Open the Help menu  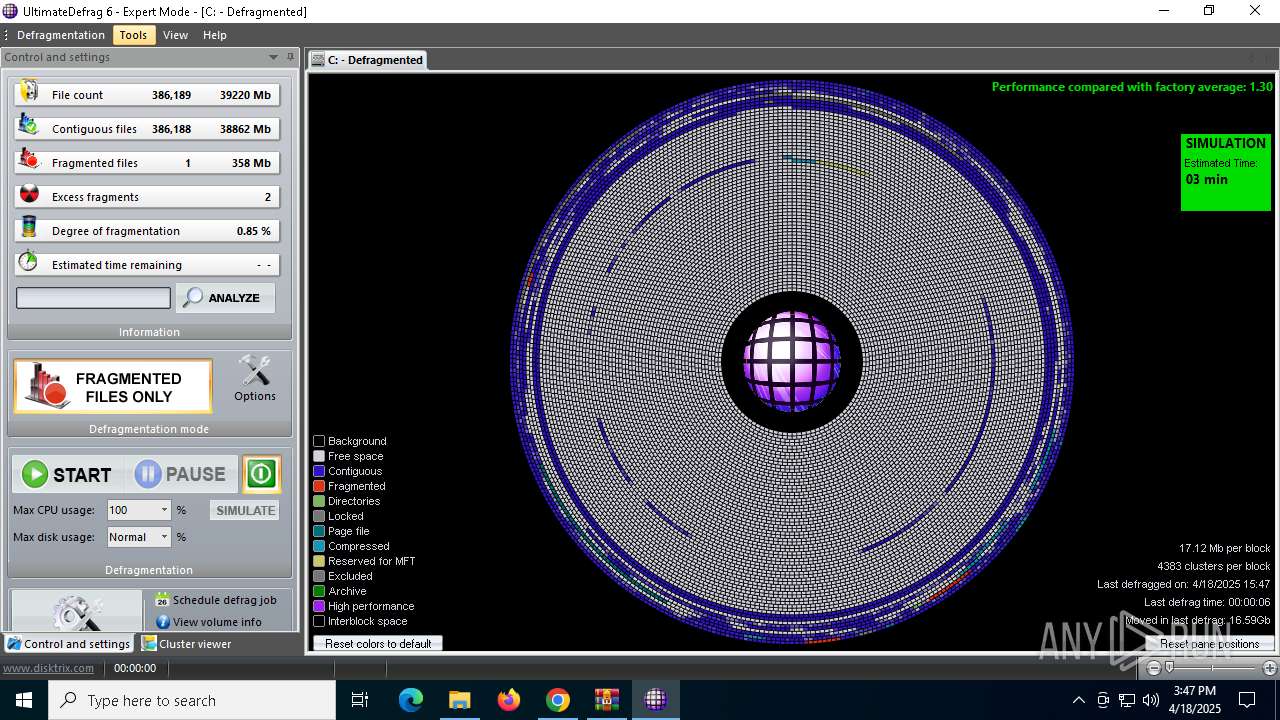tap(215, 35)
